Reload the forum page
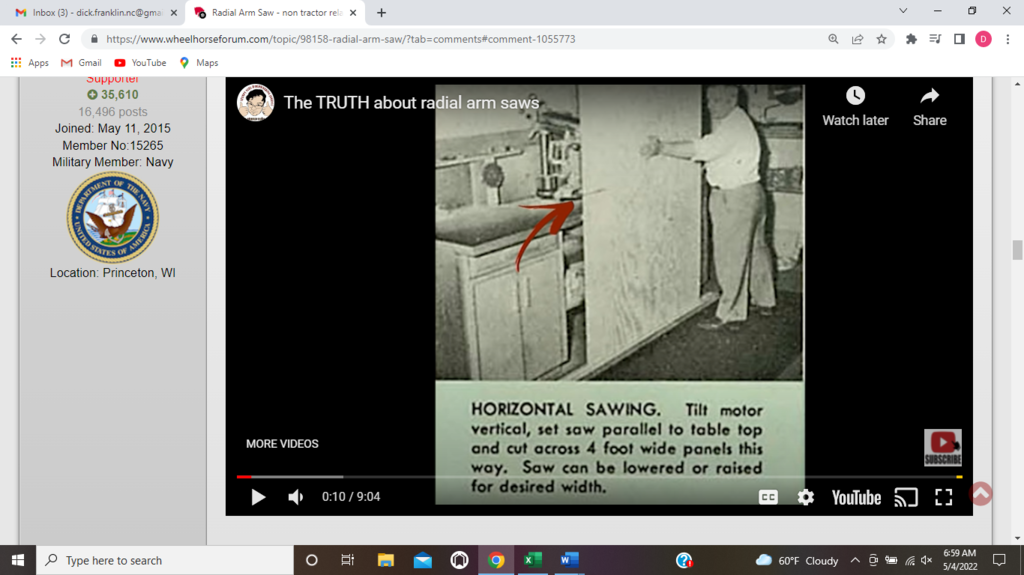The image size is (1024, 575). pyautogui.click(x=64, y=39)
